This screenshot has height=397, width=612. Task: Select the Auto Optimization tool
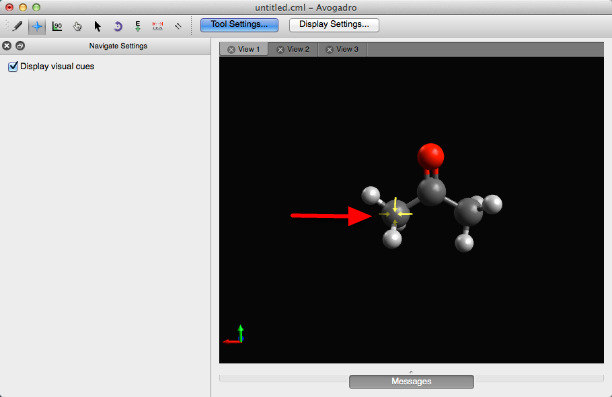tap(138, 26)
